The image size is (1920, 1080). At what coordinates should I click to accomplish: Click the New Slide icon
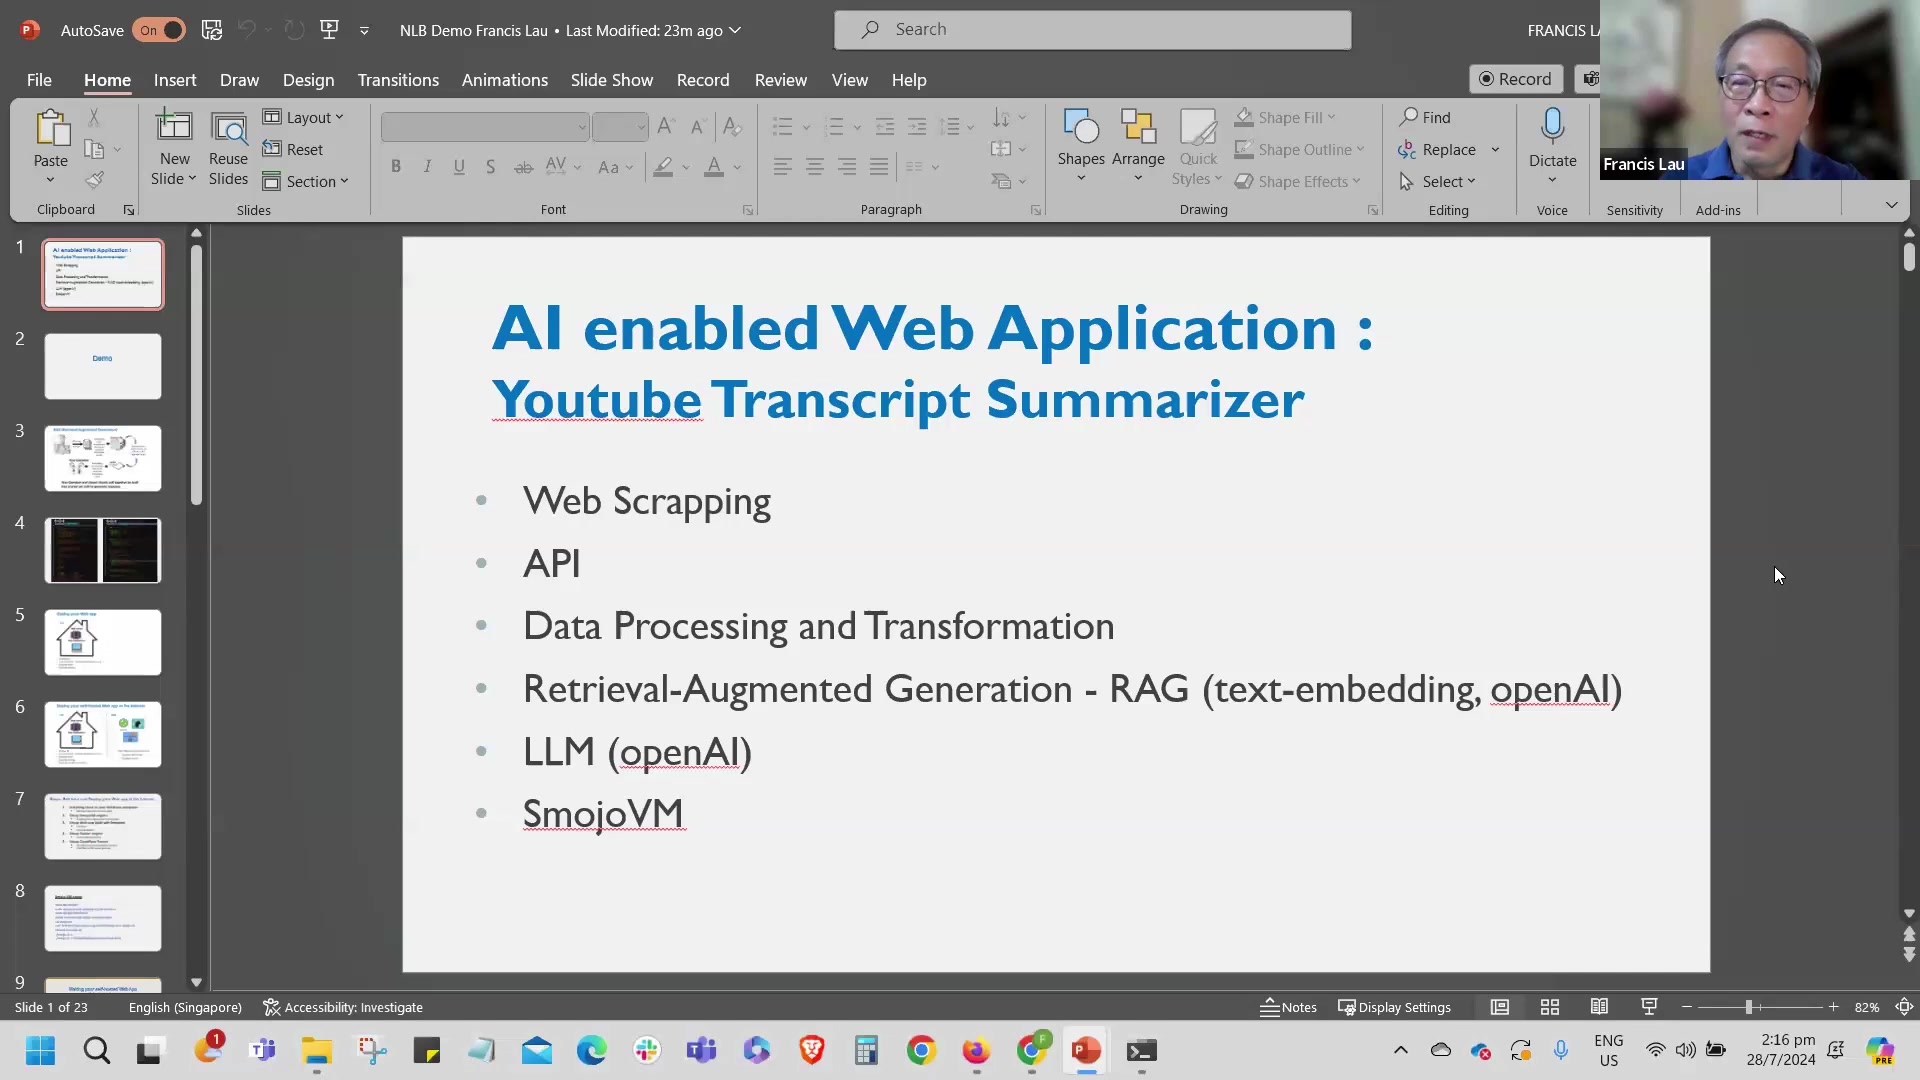(174, 127)
